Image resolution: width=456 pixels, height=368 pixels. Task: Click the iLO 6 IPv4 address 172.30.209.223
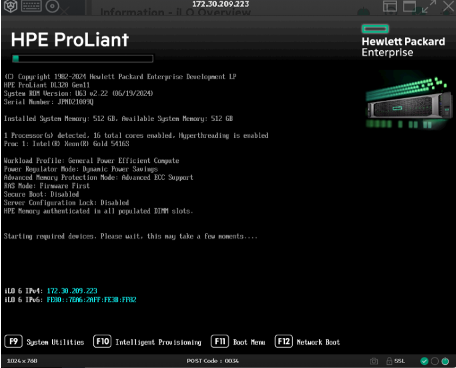click(72, 291)
